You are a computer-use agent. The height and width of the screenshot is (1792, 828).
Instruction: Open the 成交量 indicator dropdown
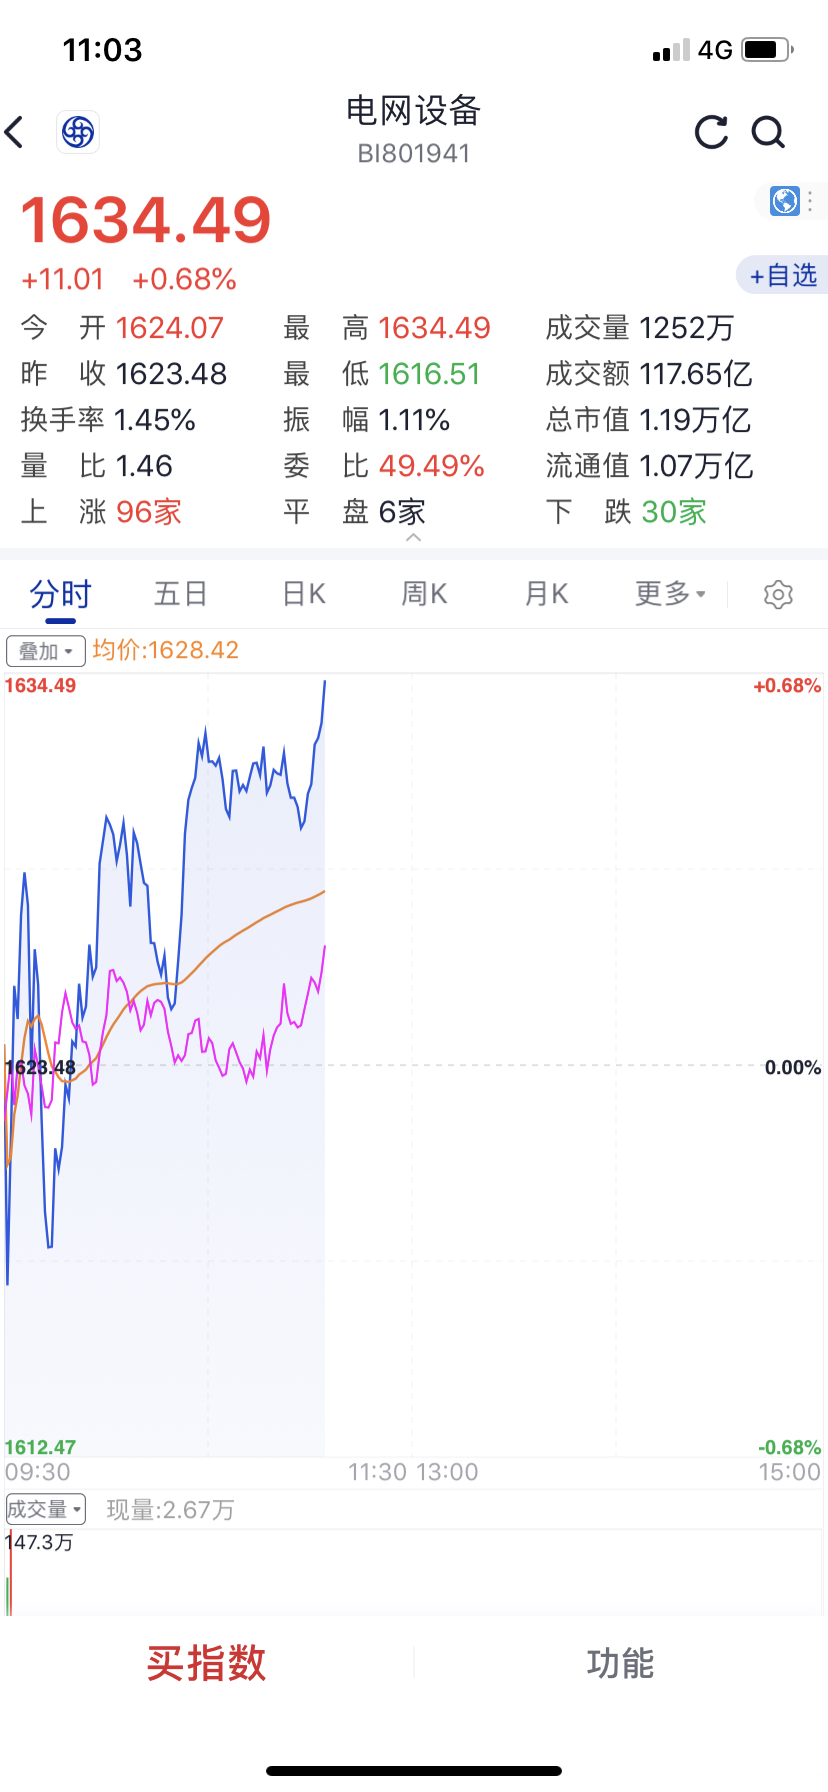[x=46, y=1509]
